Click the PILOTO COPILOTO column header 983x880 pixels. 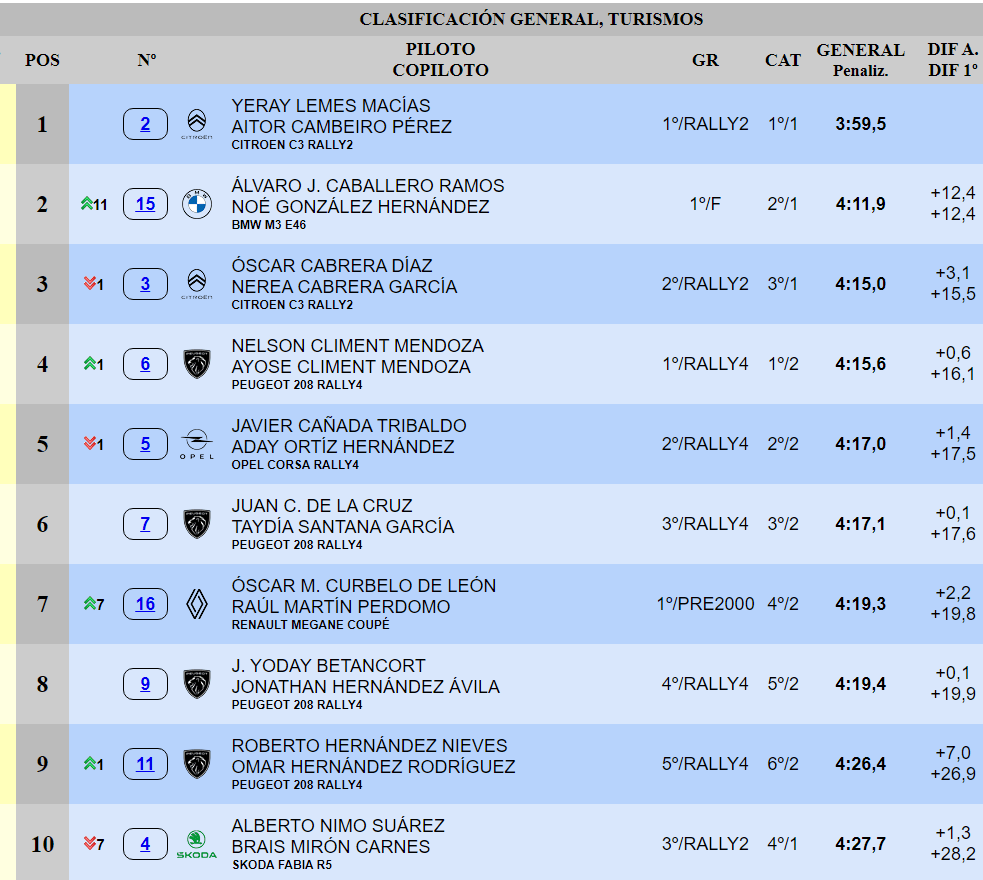pyautogui.click(x=440, y=60)
